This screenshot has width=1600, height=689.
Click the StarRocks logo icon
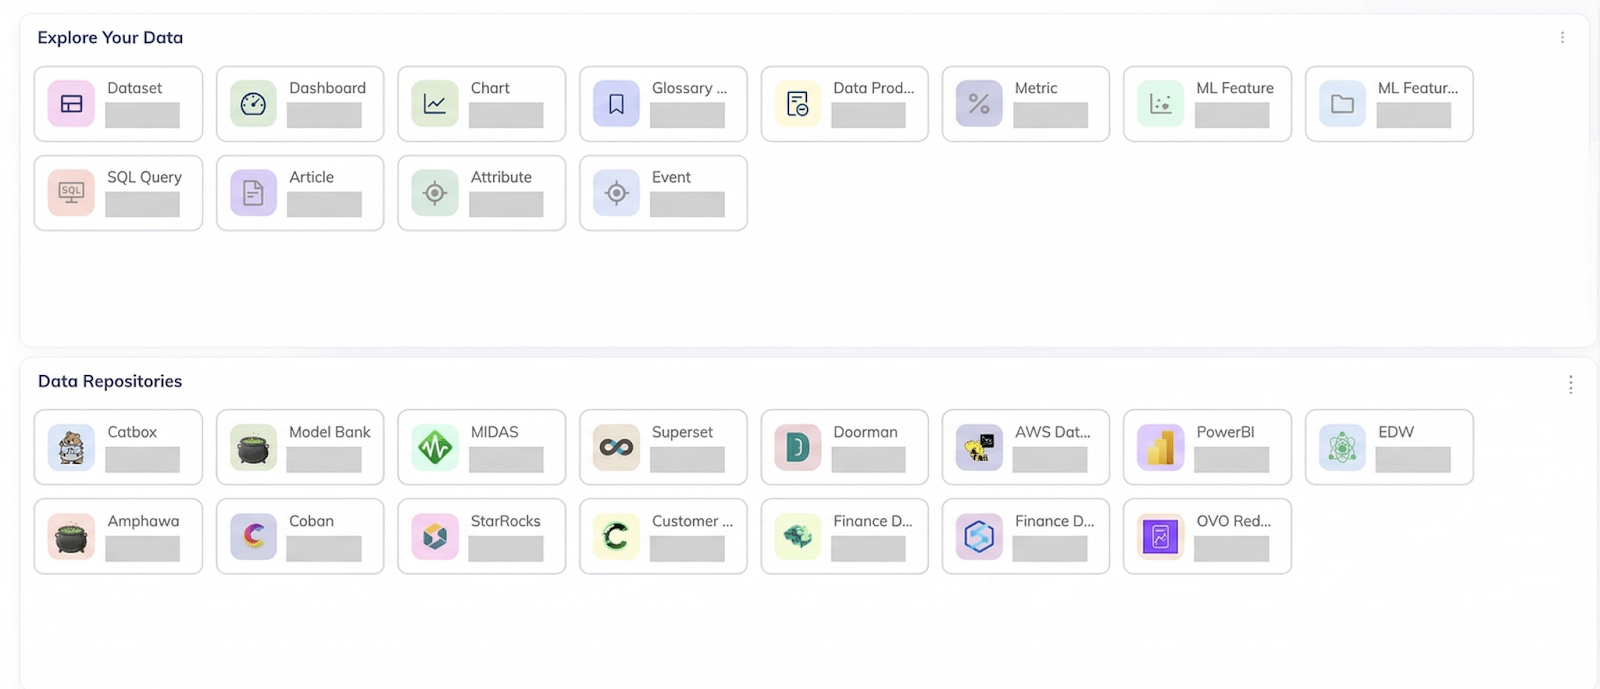(x=435, y=537)
